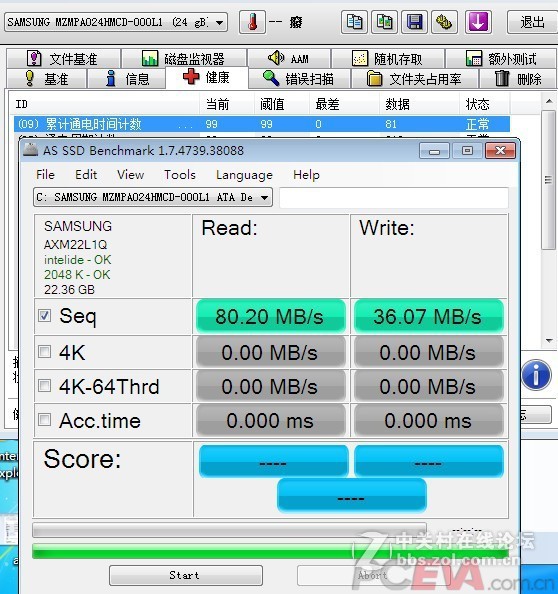558x594 pixels.
Task: Open the drive selector in HD Tune
Action: tap(116, 22)
